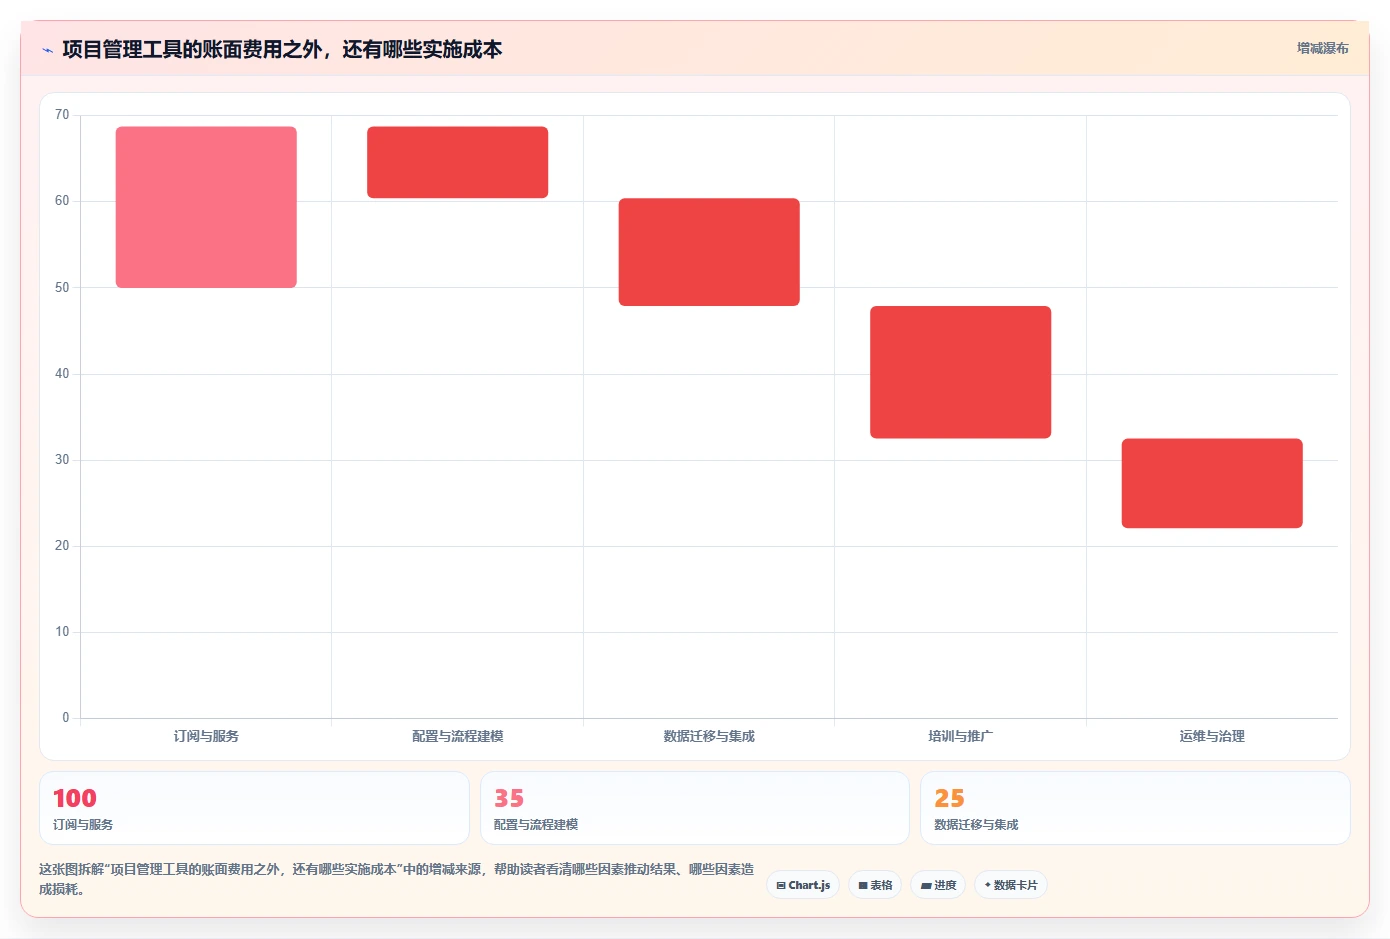Click the 培训与推广 x-axis label
Viewport: 1390px width, 939px height.
[960, 736]
